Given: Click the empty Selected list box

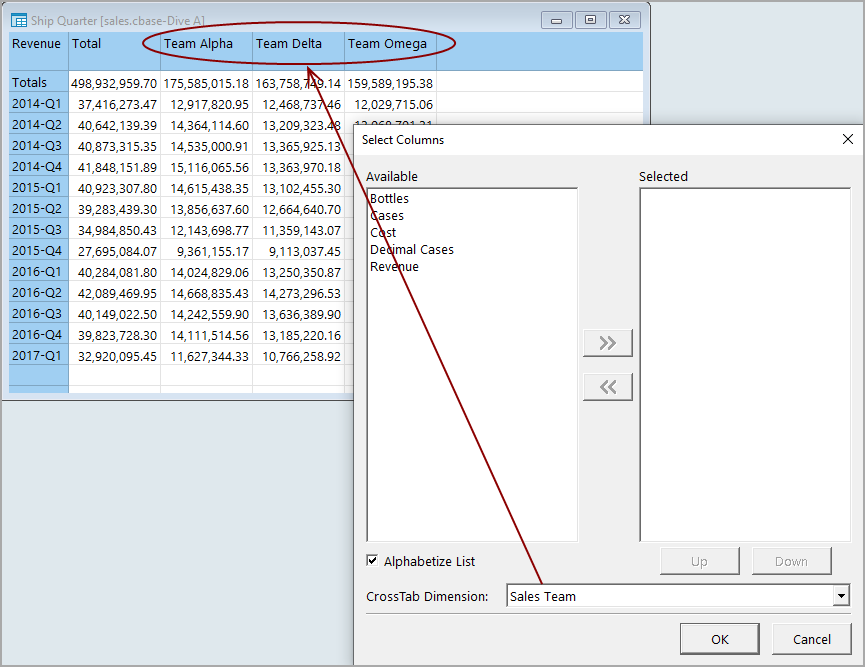Looking at the screenshot, I should tap(744, 365).
